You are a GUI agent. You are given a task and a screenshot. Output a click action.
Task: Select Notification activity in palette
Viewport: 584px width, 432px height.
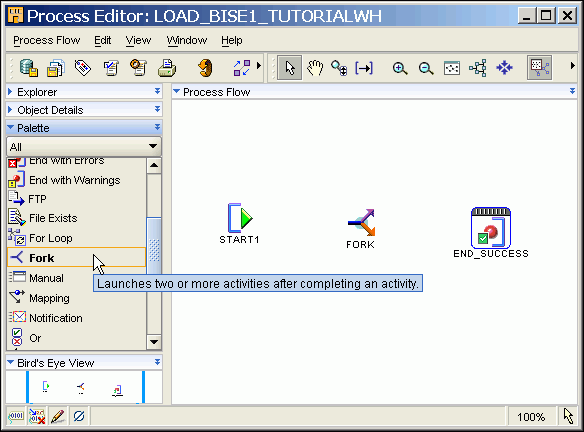pyautogui.click(x=76, y=318)
